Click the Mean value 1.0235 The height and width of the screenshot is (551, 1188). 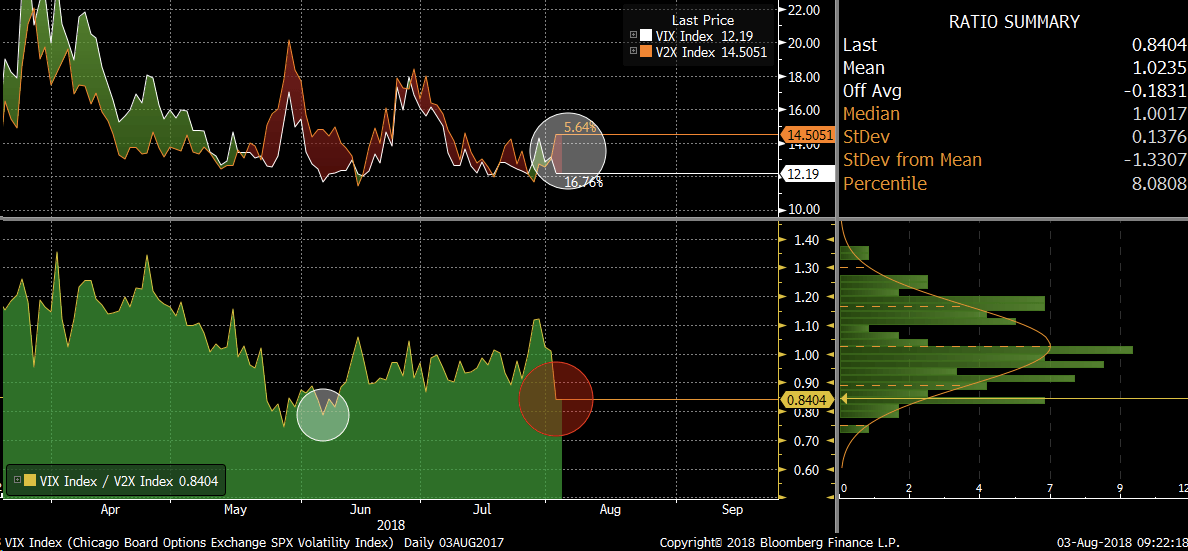click(x=1159, y=68)
